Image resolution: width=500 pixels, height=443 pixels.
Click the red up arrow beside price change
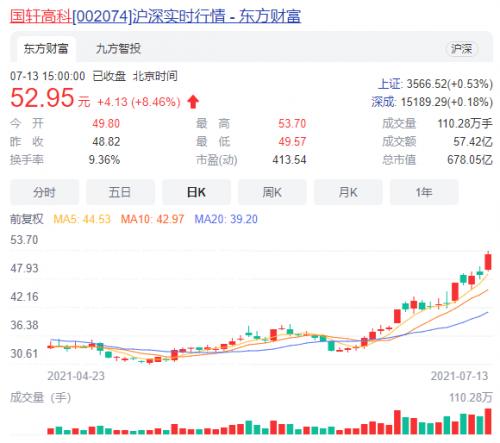[x=193, y=102]
